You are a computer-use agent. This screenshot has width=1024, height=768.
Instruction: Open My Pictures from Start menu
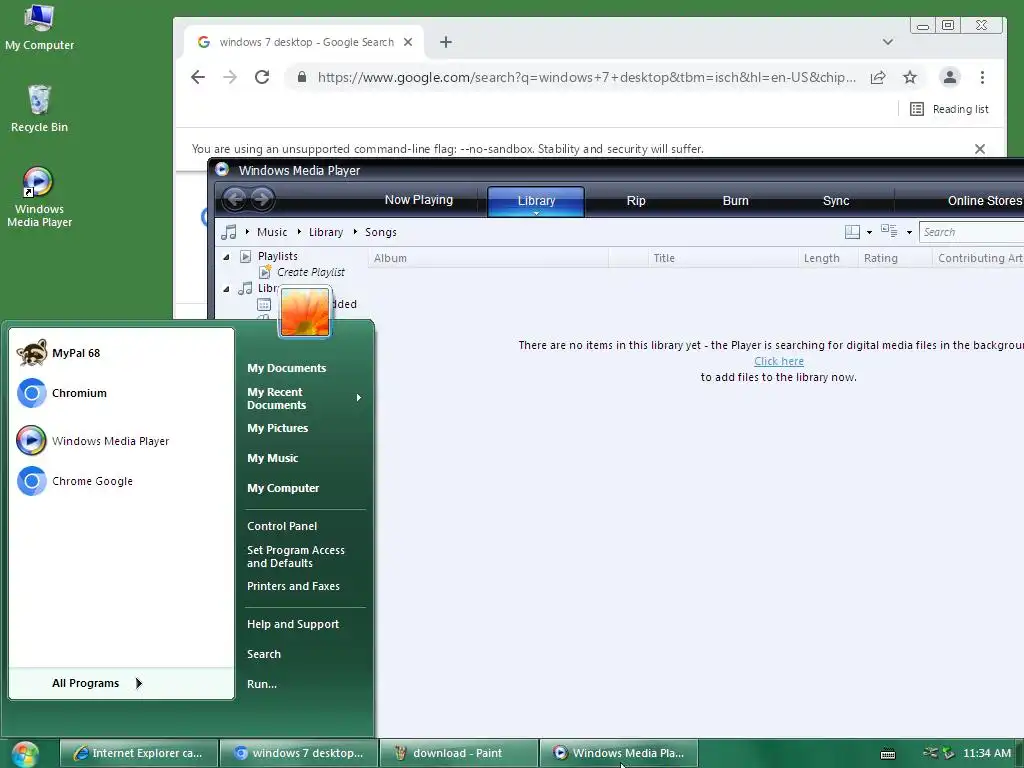pyautogui.click(x=278, y=428)
